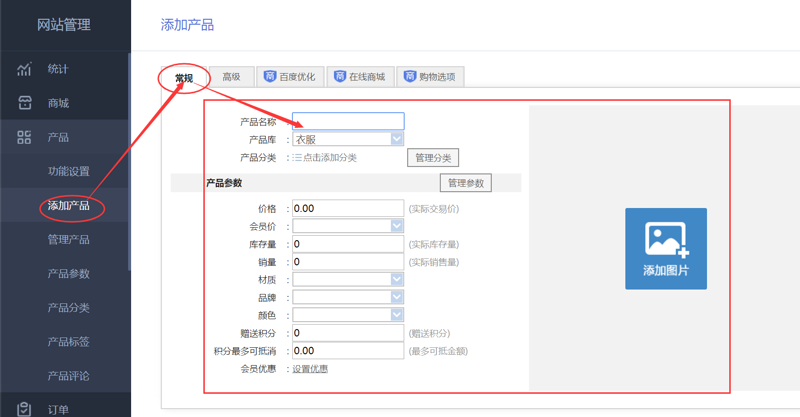Click the 设置优惠 link
Viewport: 800px width, 417px height.
point(310,369)
